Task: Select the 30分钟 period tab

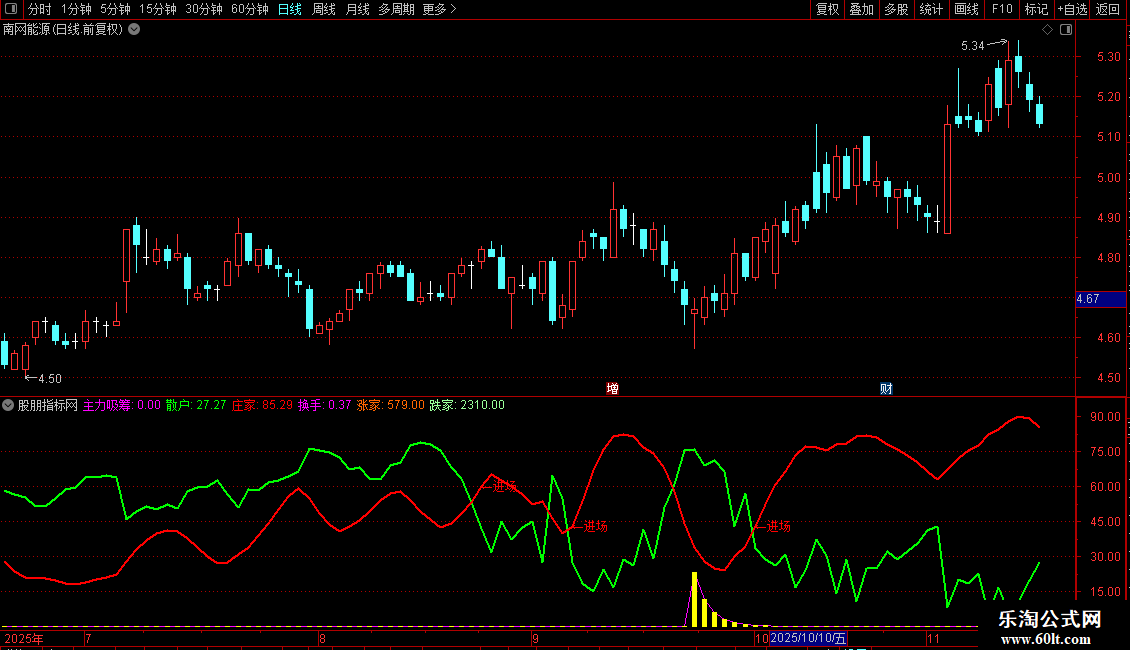Action: (x=204, y=9)
